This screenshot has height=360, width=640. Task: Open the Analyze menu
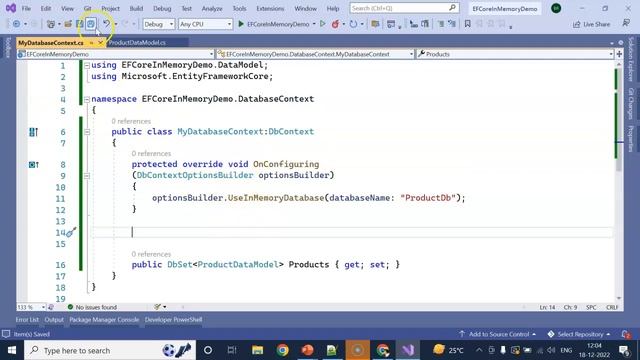tap(212, 8)
